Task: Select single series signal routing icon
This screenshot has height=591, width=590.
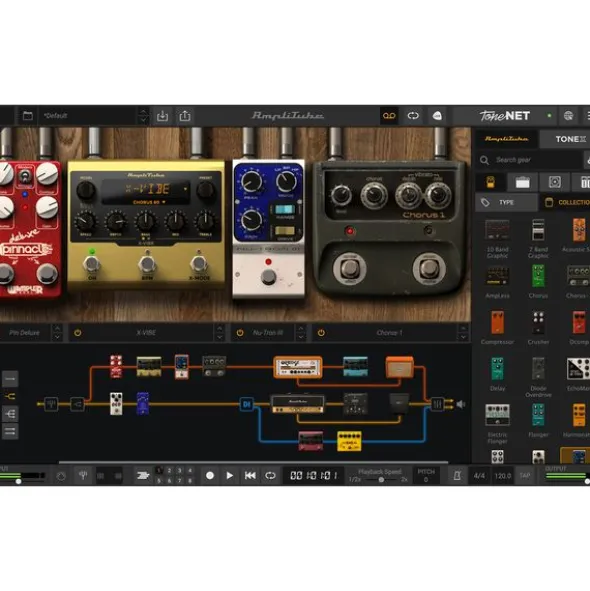Action: click(10, 379)
